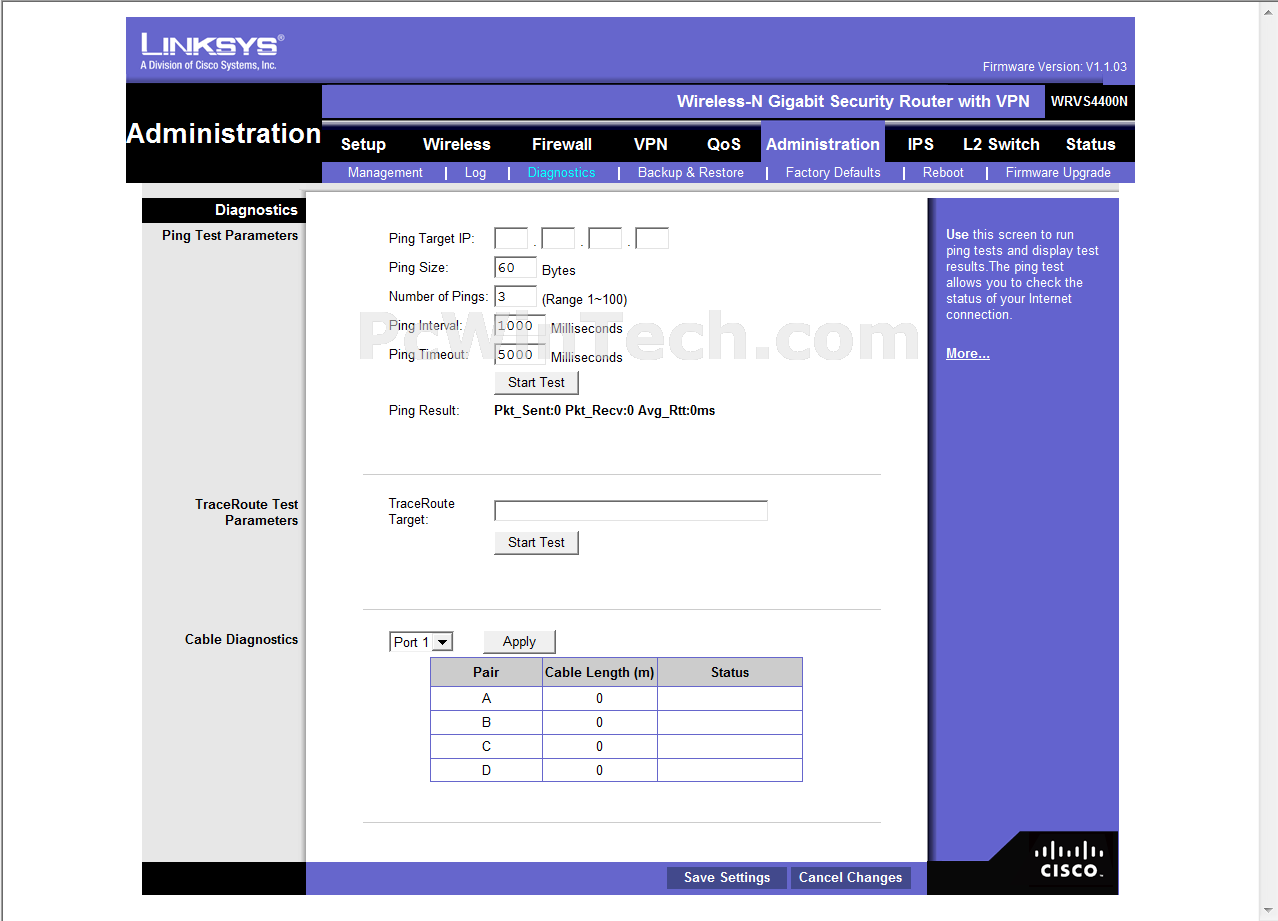Switch to the L2 Switch tab
1278x921 pixels.
(1001, 144)
